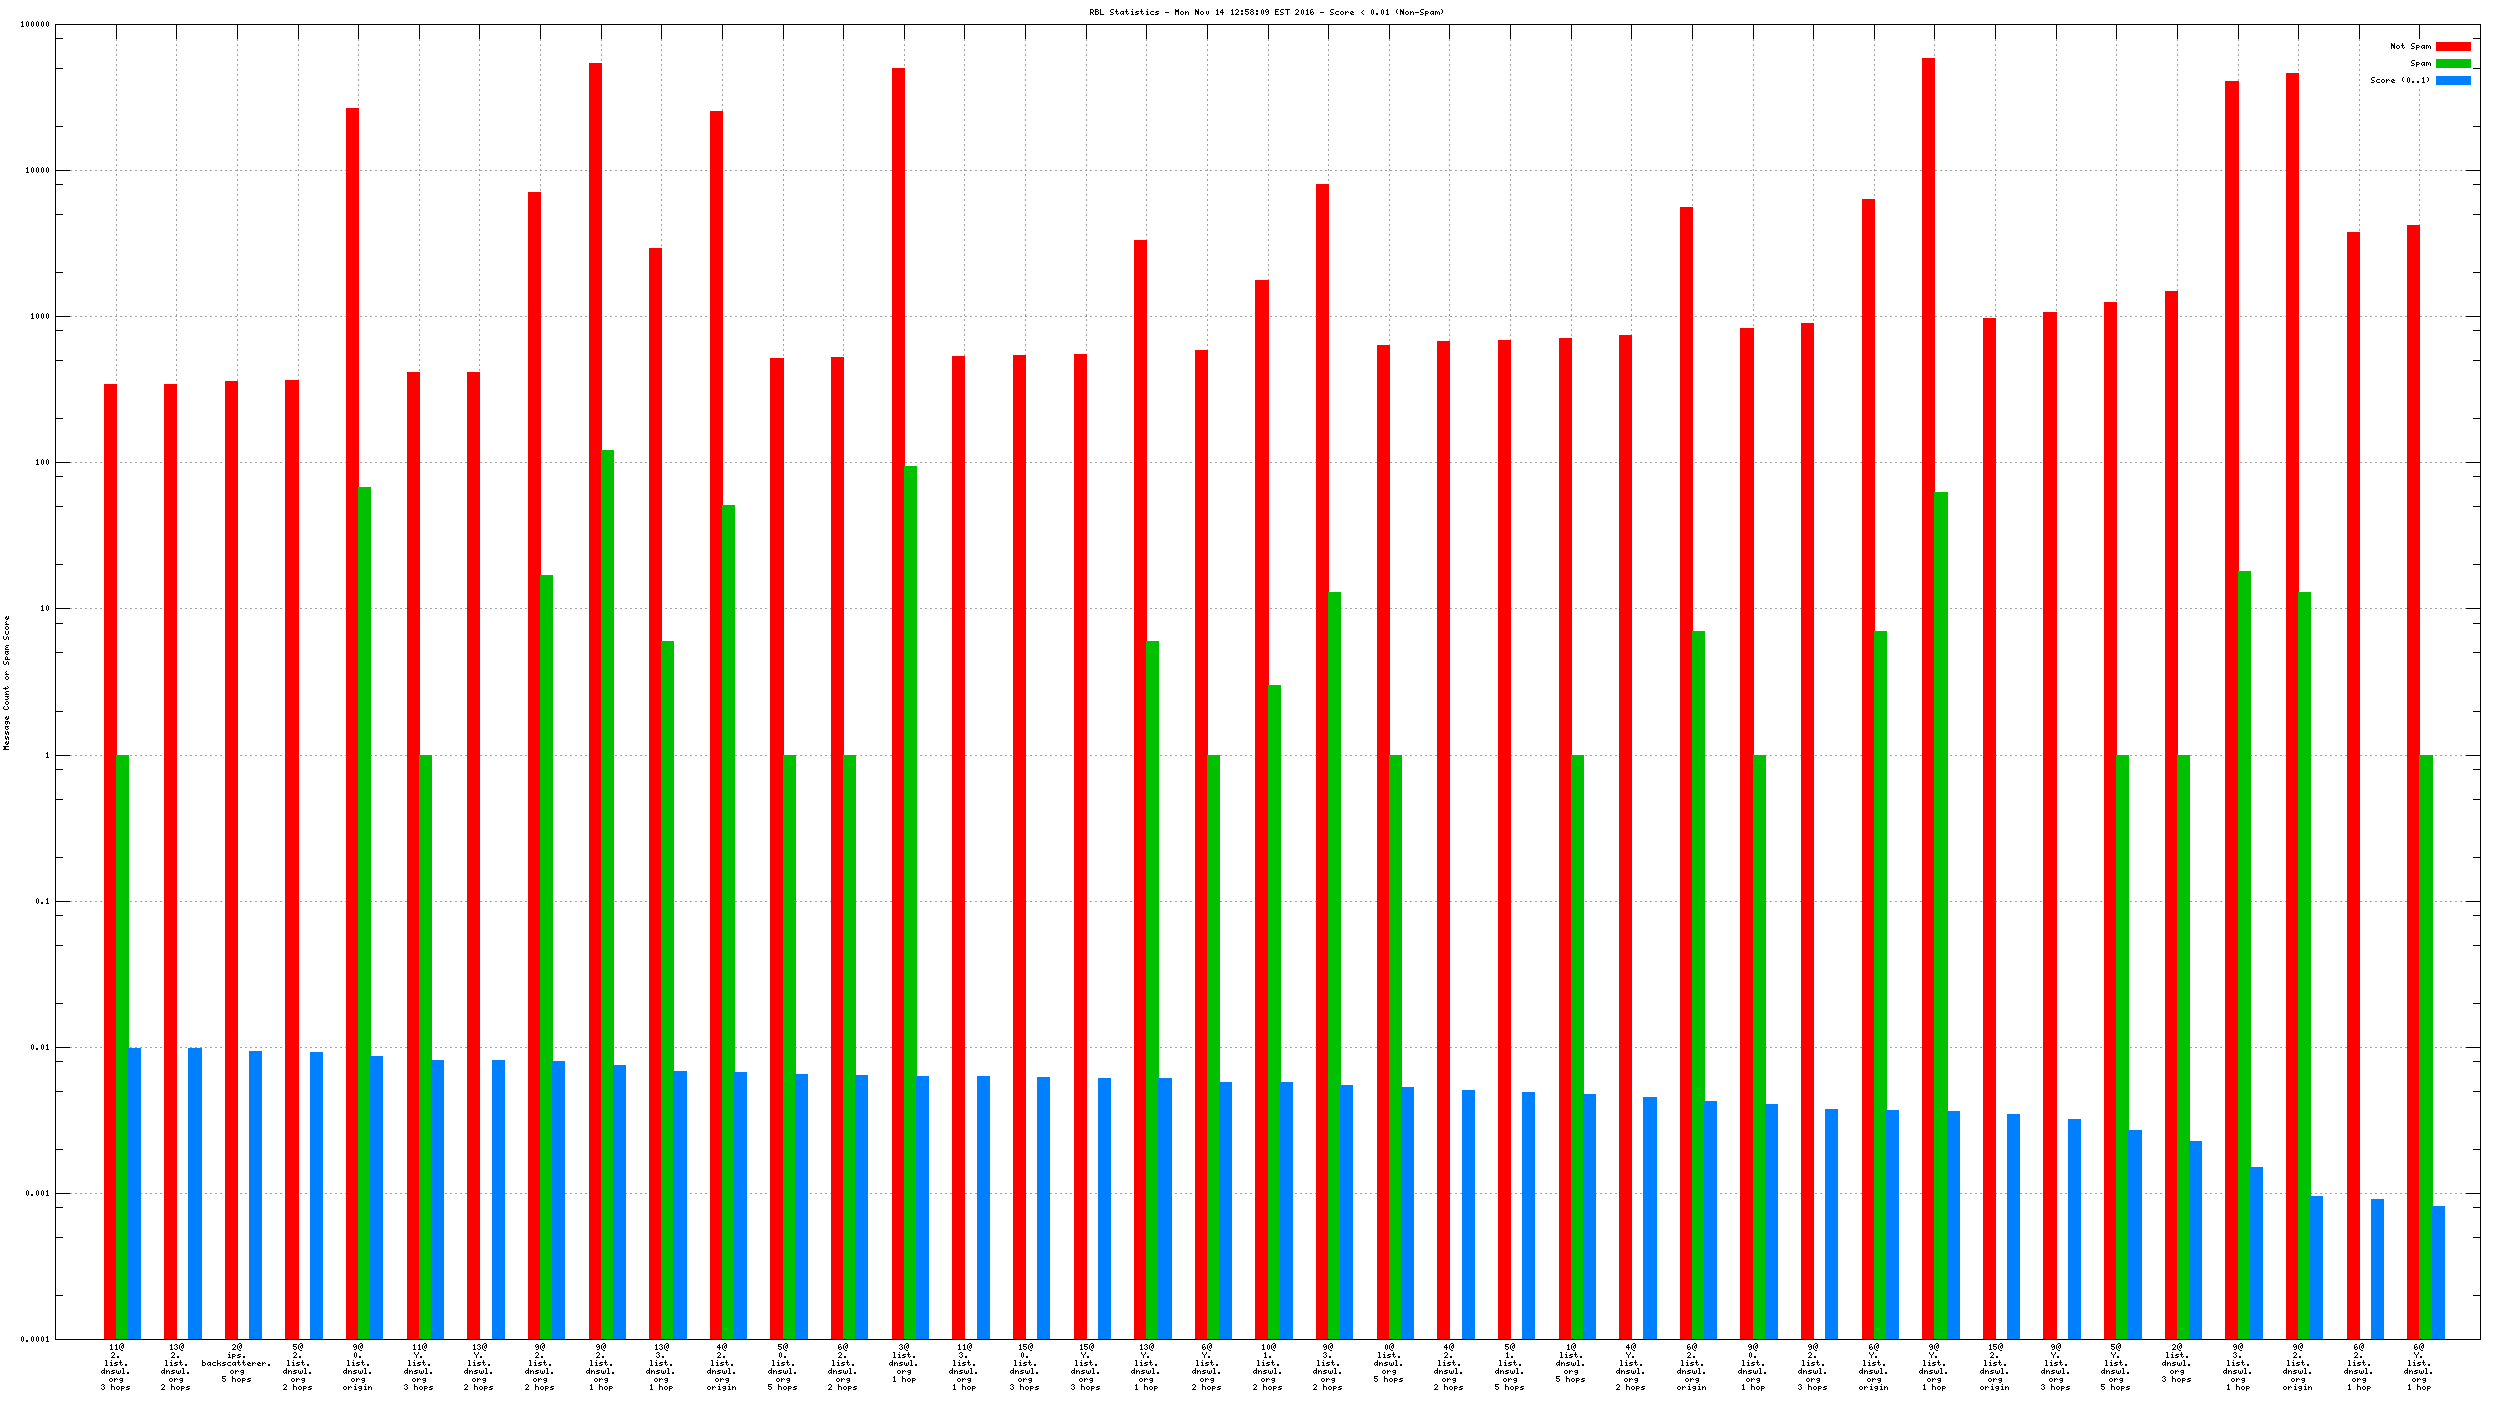The height and width of the screenshot is (1404, 2496).
Task: Click the blue Score (0..1) legend swatch
Action: tap(2452, 80)
